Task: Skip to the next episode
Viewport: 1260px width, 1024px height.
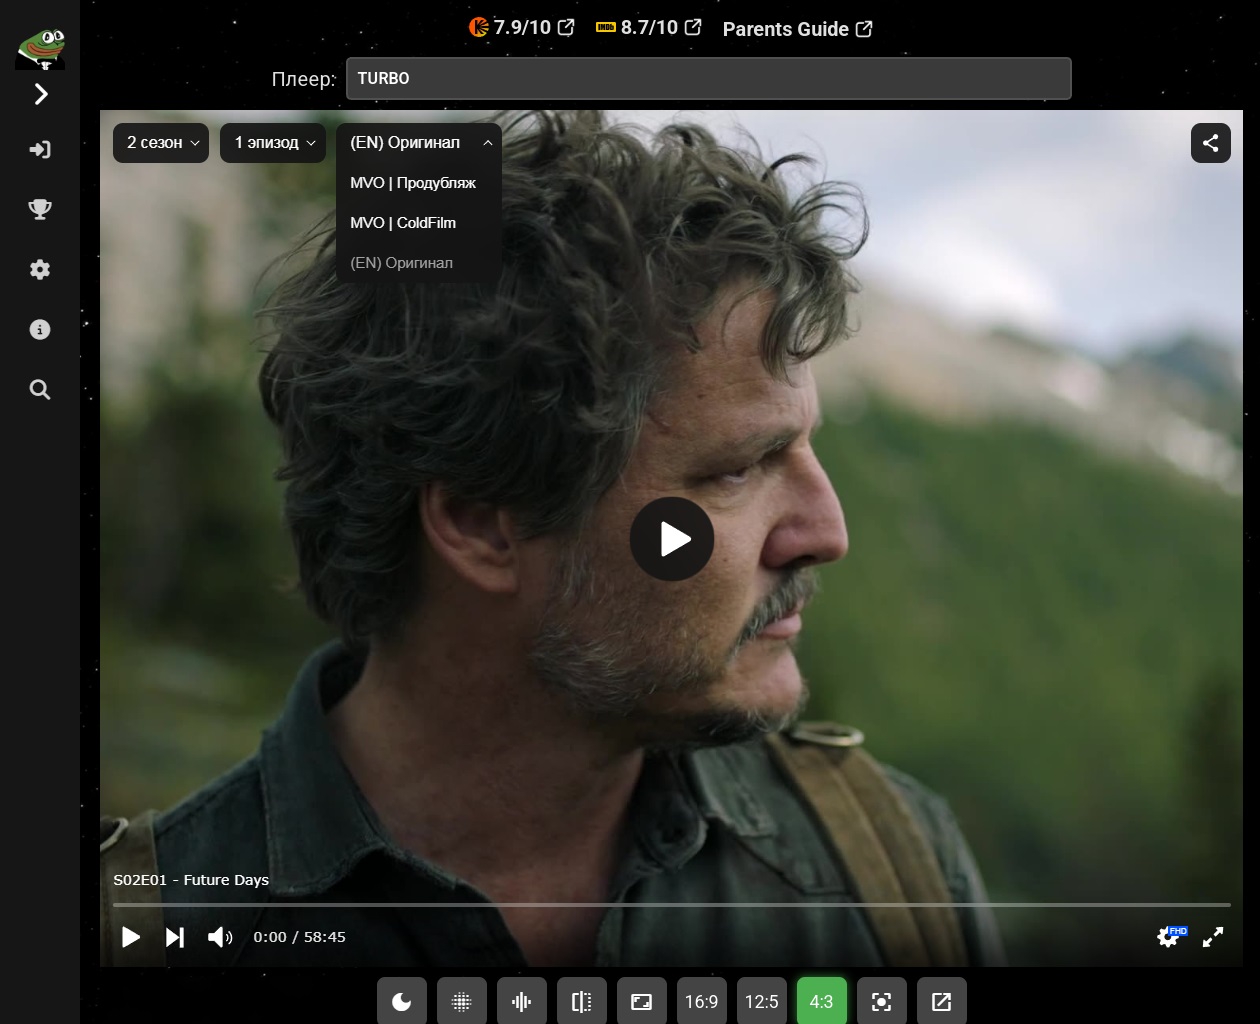Action: click(x=175, y=937)
